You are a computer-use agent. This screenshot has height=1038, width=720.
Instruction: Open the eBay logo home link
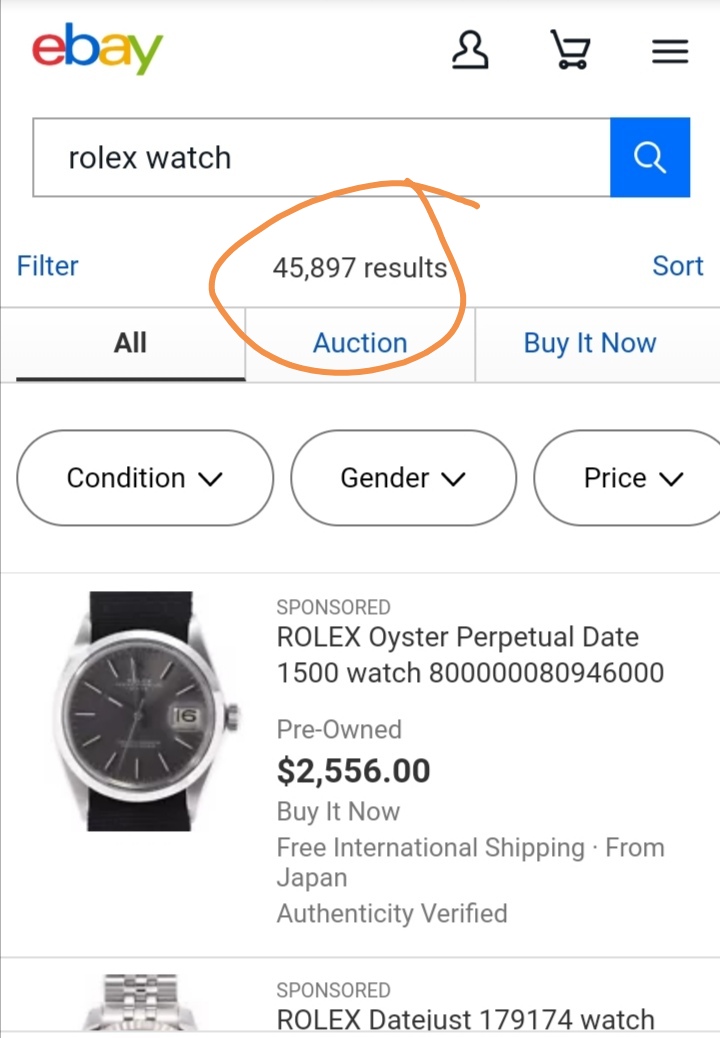pyautogui.click(x=97, y=48)
